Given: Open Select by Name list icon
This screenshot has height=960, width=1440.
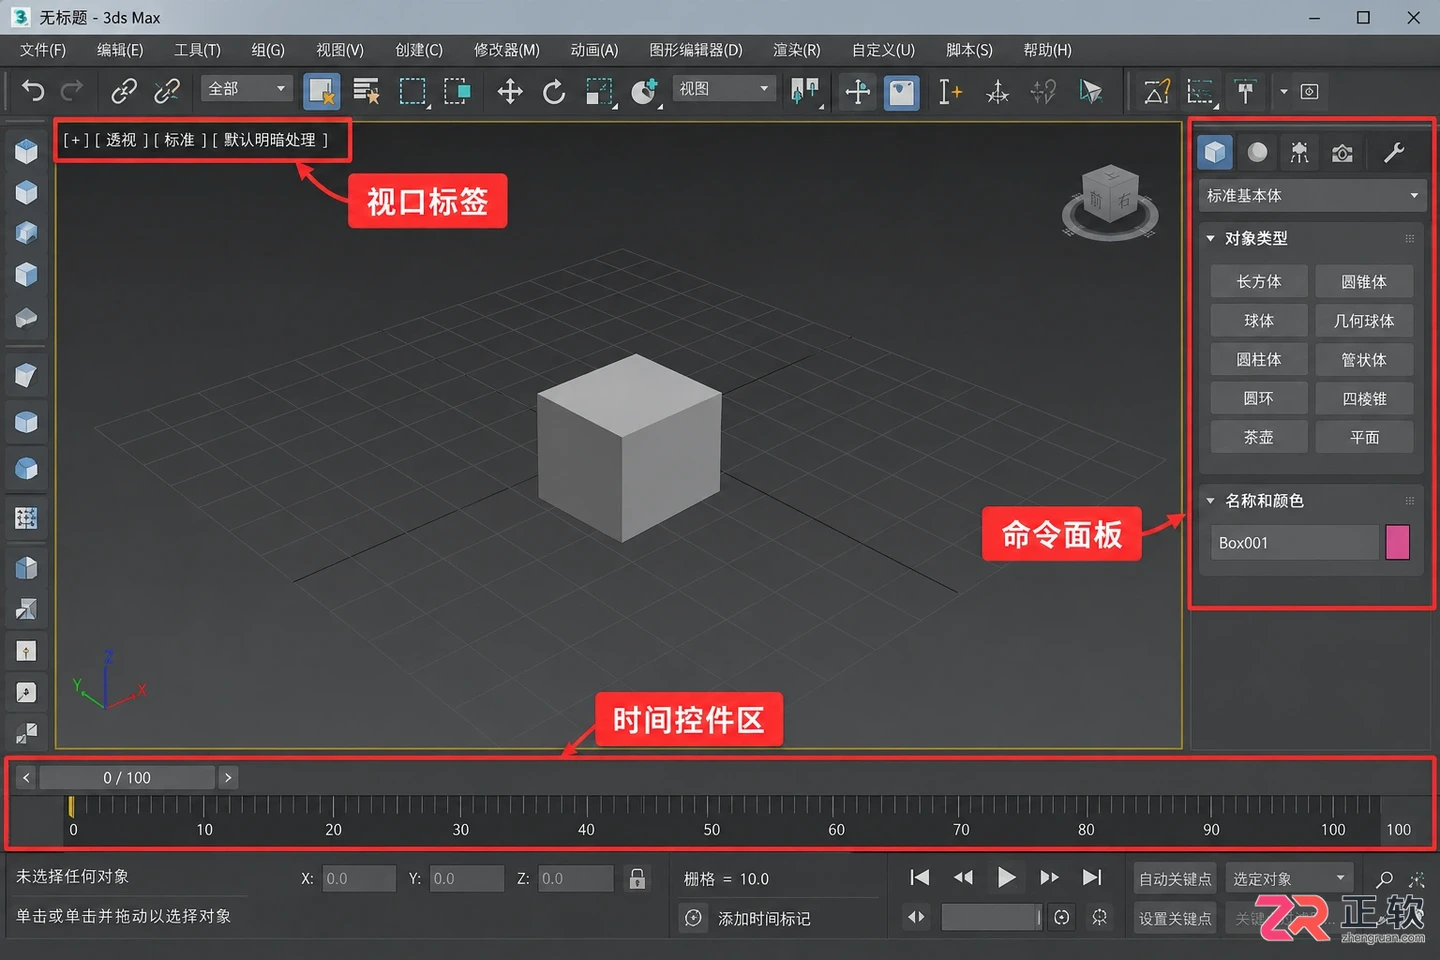Looking at the screenshot, I should pos(366,91).
